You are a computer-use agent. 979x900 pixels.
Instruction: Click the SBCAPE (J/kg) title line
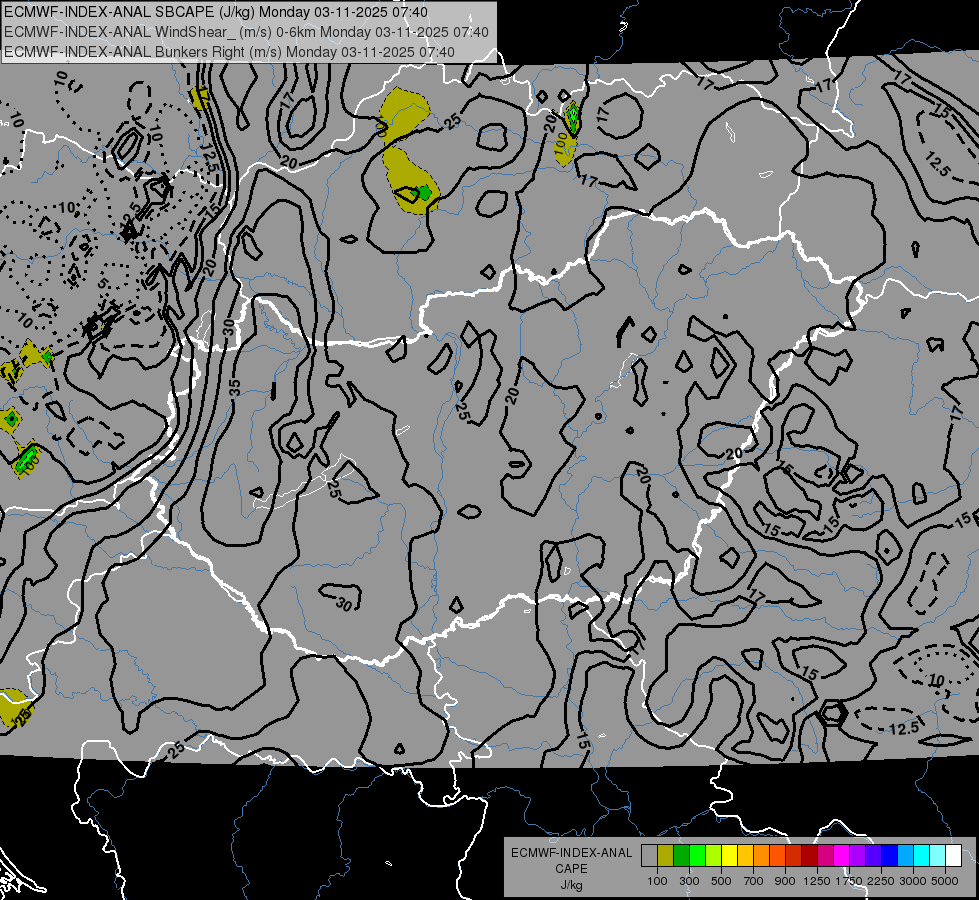pos(216,12)
